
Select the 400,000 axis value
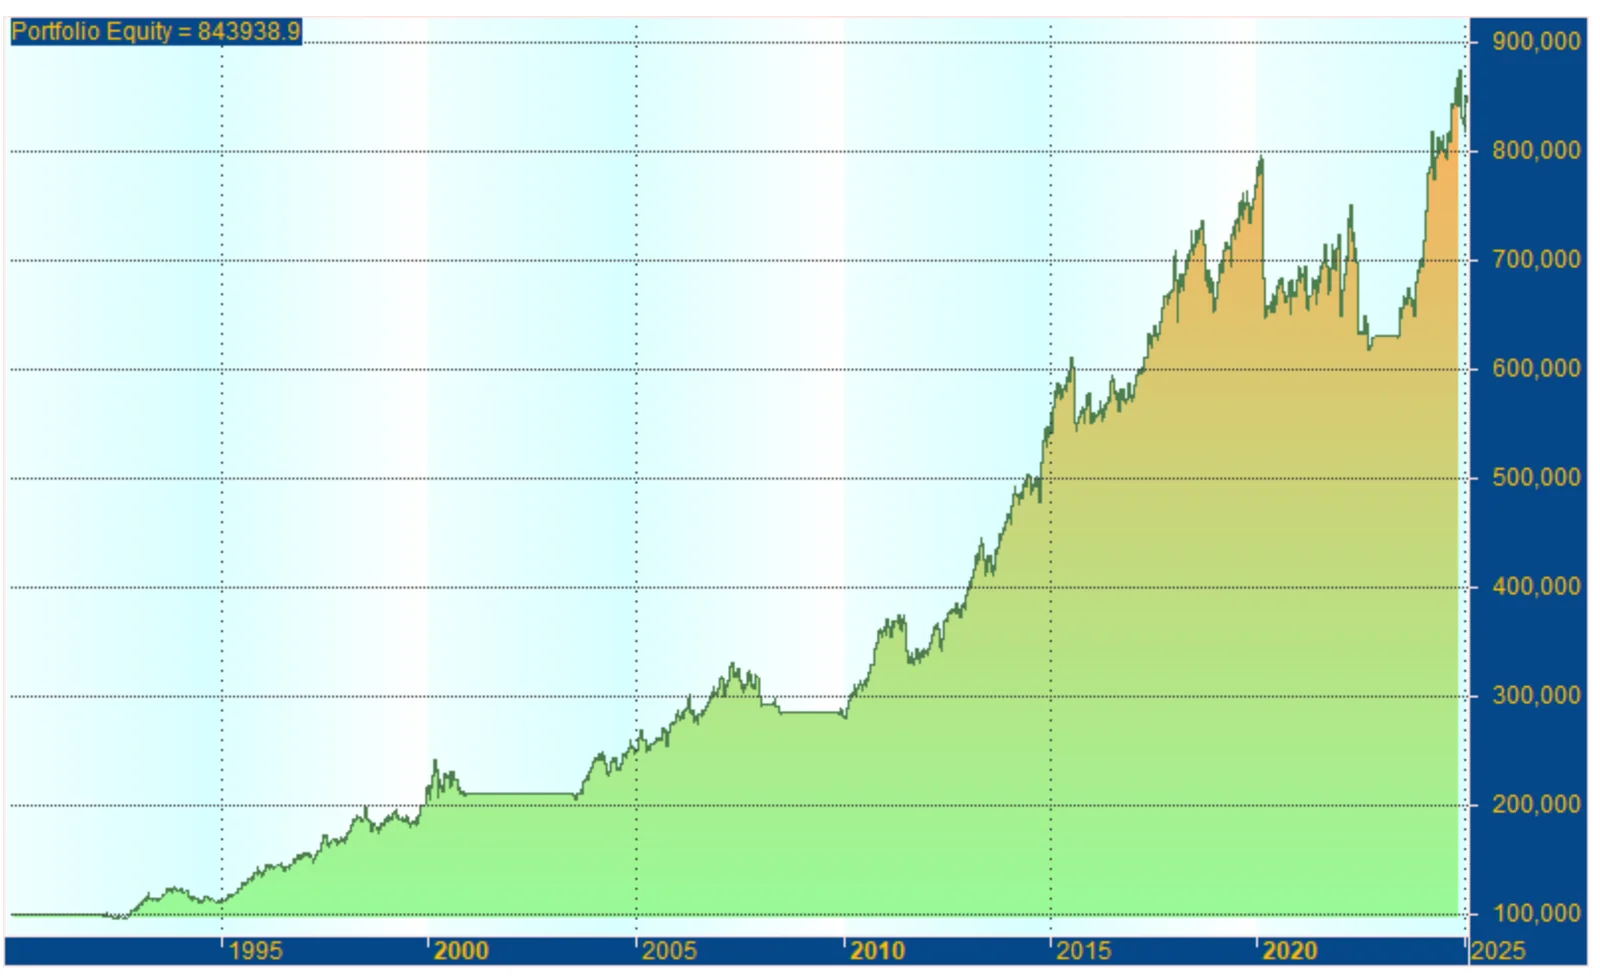click(x=1536, y=586)
